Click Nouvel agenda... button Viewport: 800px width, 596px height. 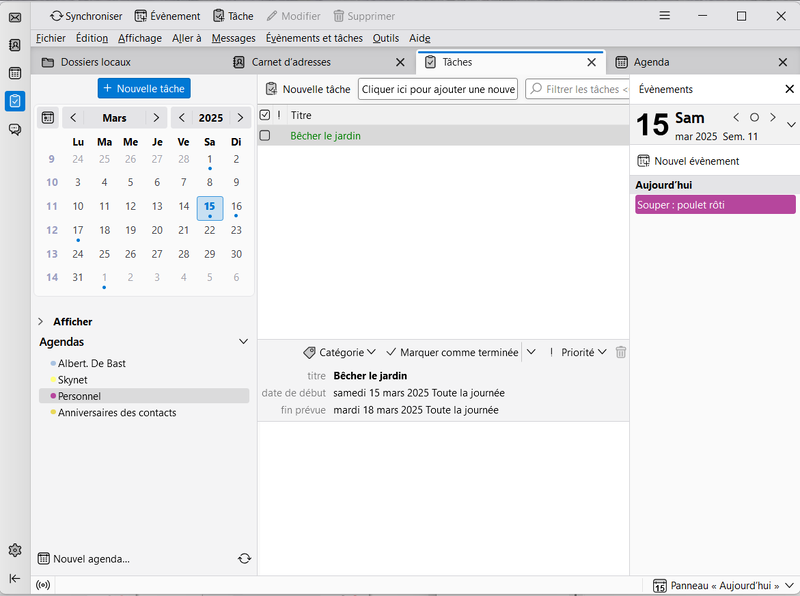click(84, 559)
